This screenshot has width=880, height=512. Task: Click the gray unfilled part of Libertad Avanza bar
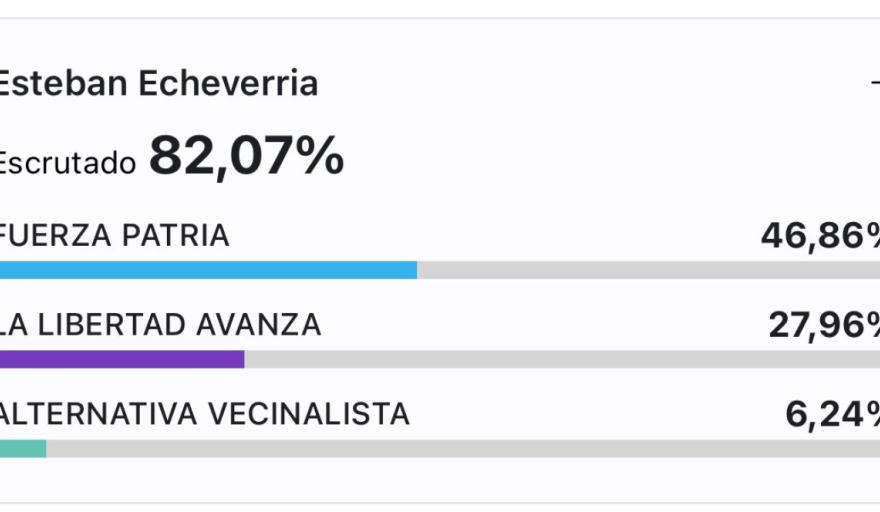pos(560,359)
